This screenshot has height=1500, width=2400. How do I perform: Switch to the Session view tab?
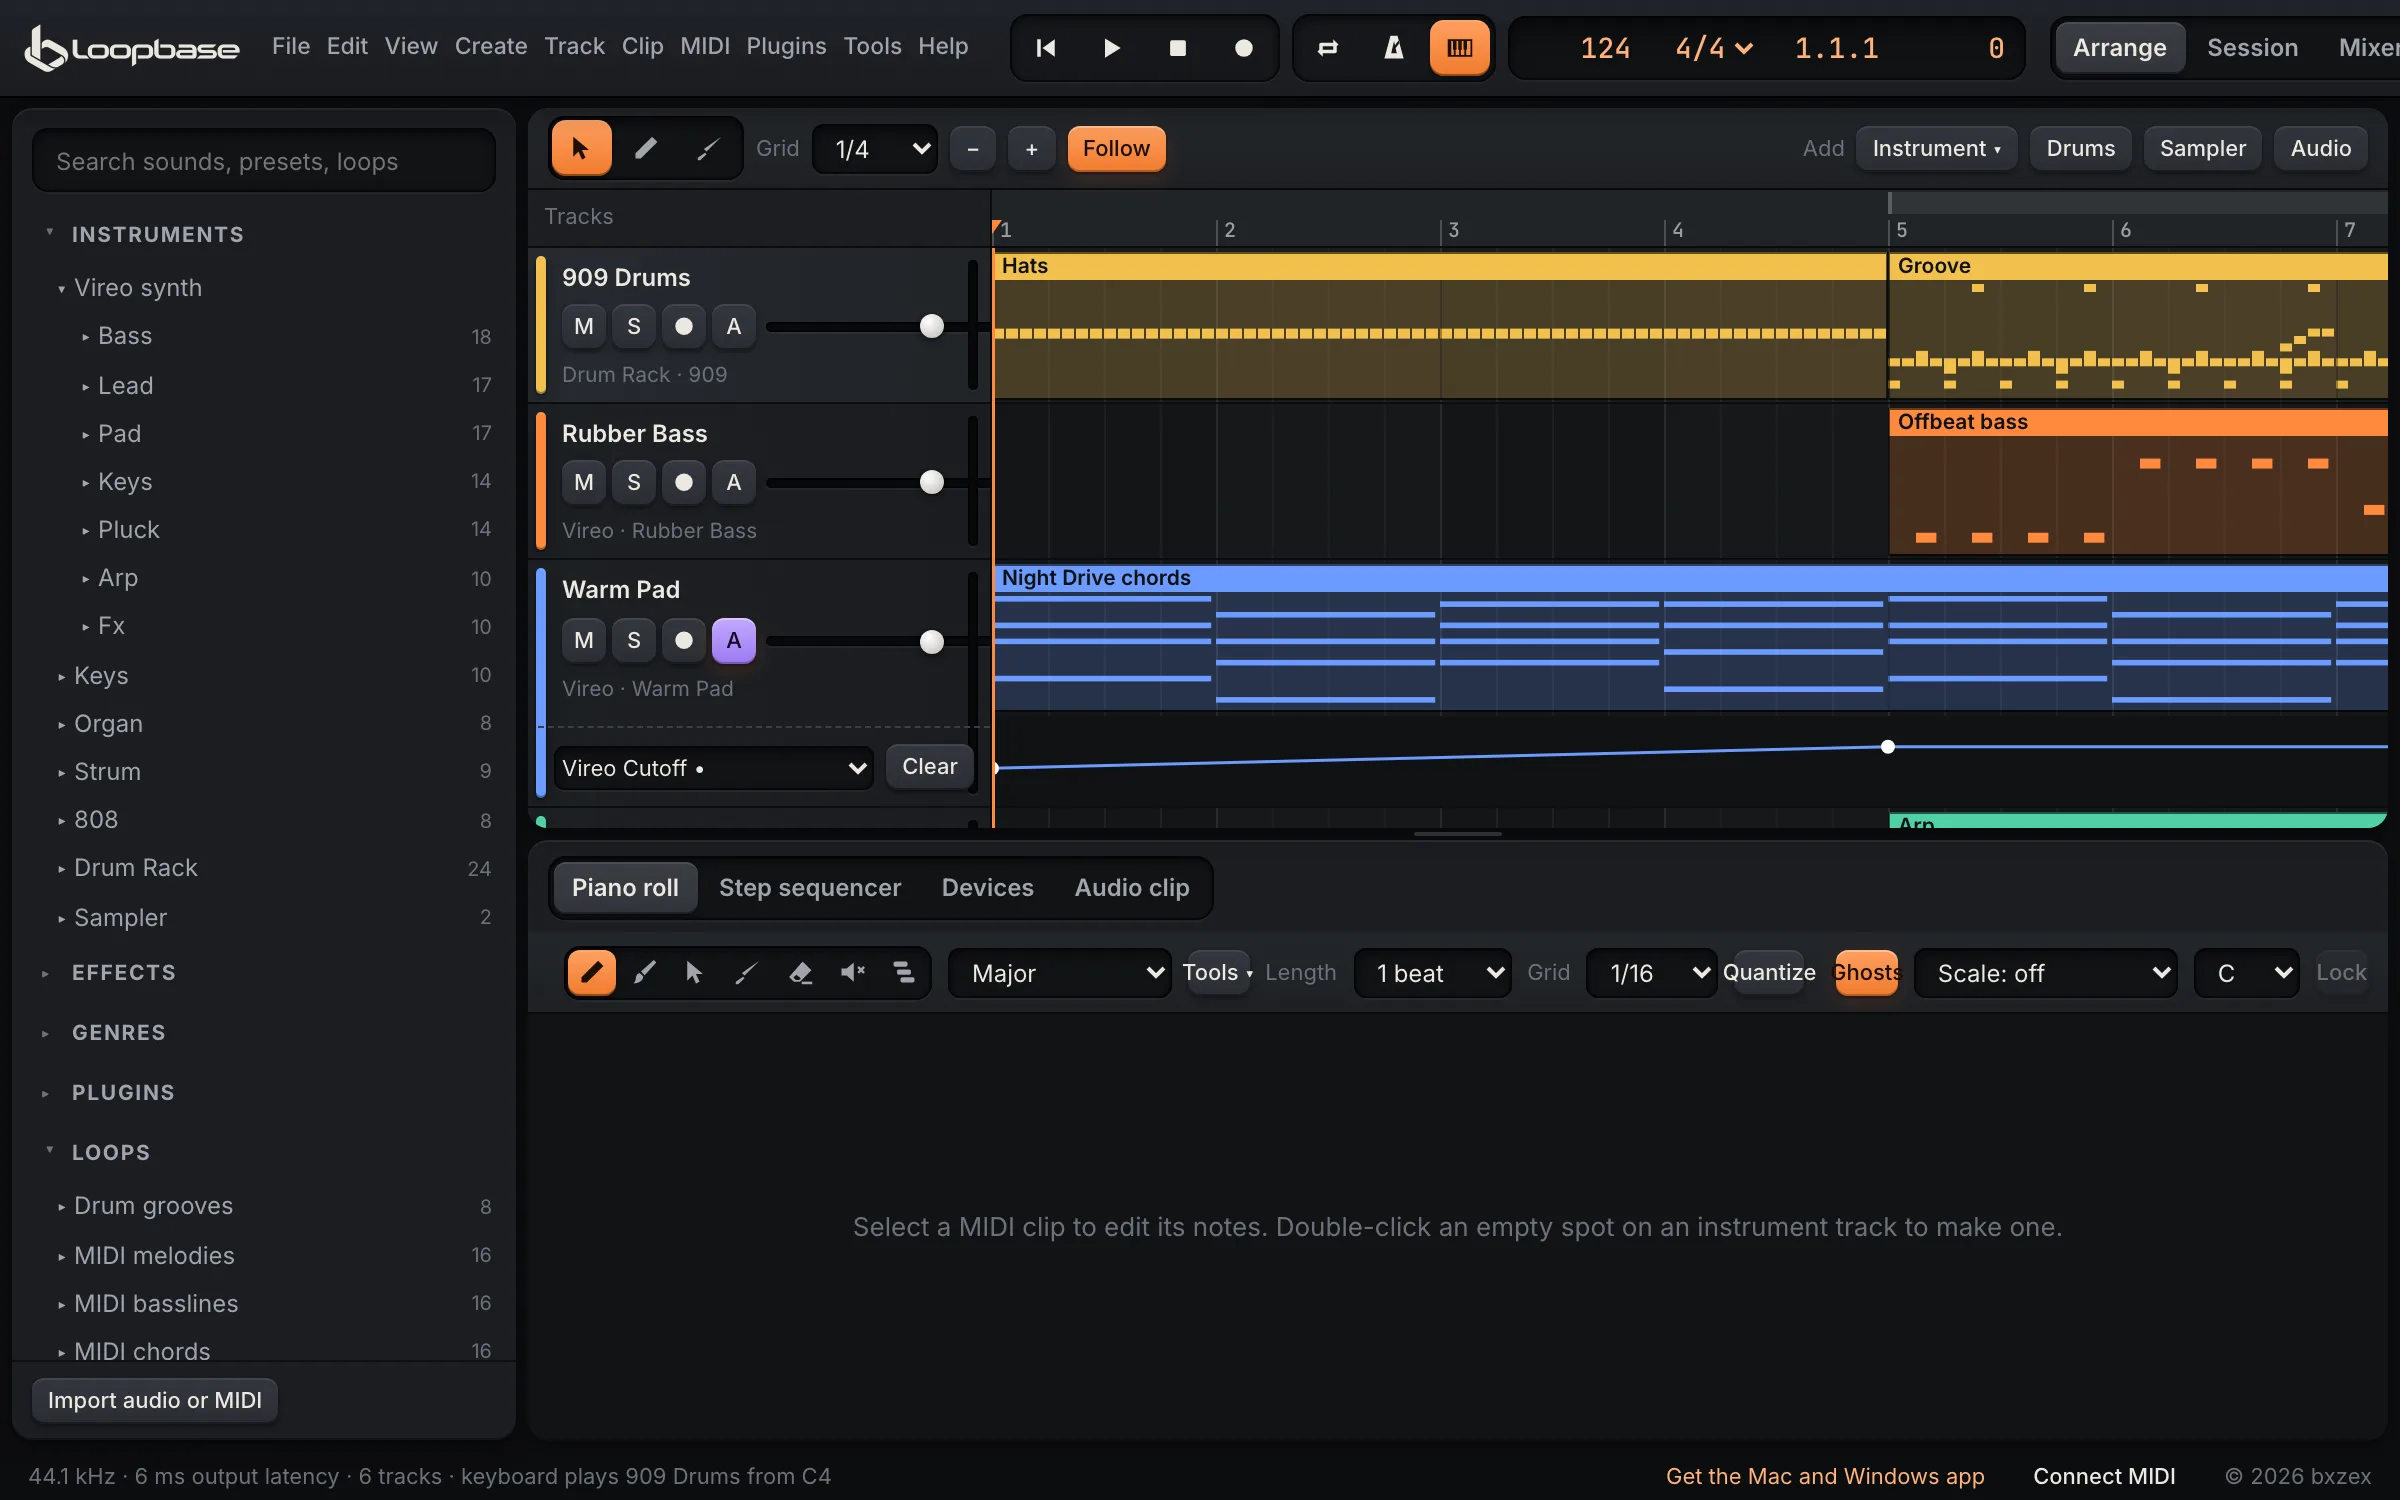tap(2252, 47)
